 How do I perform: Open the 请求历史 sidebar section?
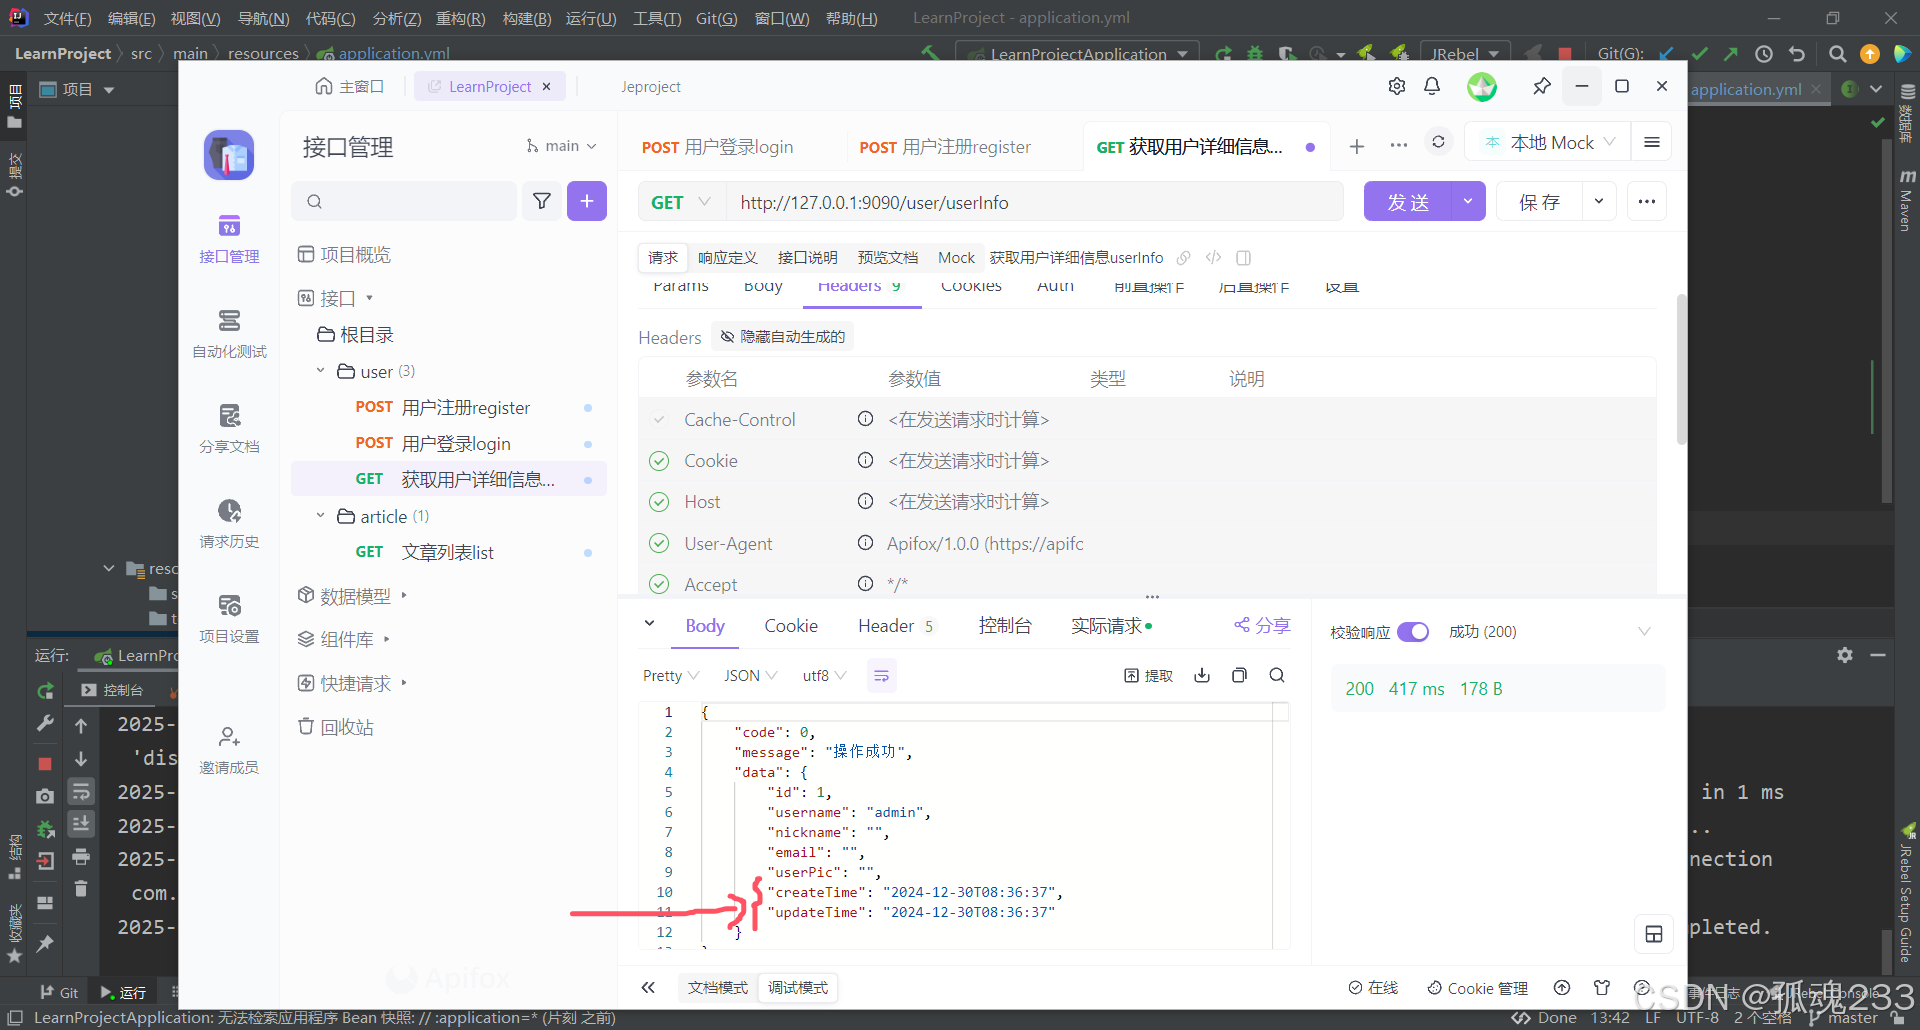click(229, 524)
